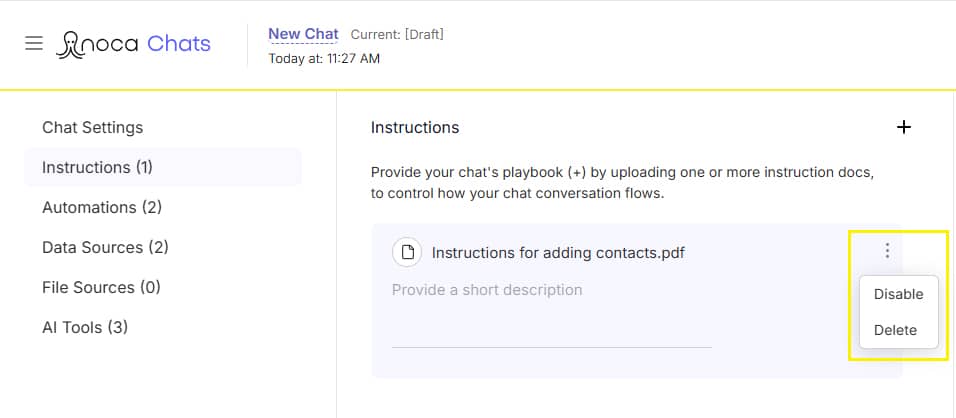The width and height of the screenshot is (956, 418).
Task: Click the PDF document file icon
Action: coord(407,252)
